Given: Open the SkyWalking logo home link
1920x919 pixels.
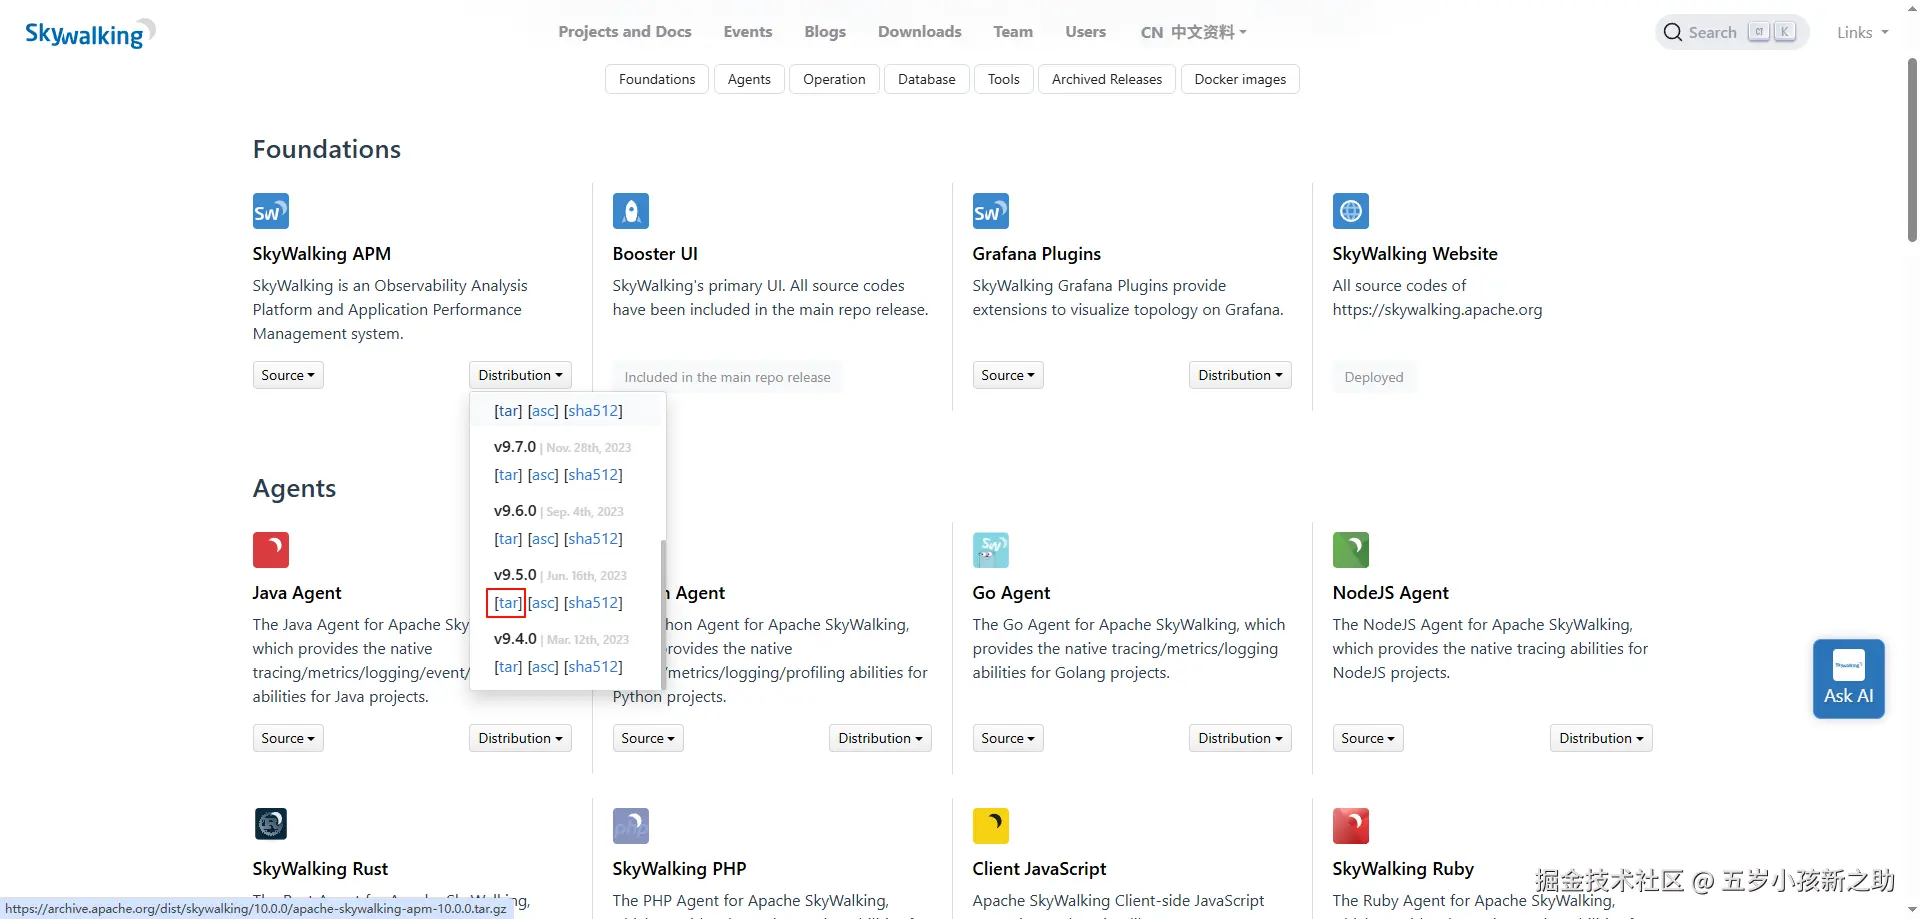Looking at the screenshot, I should point(90,33).
